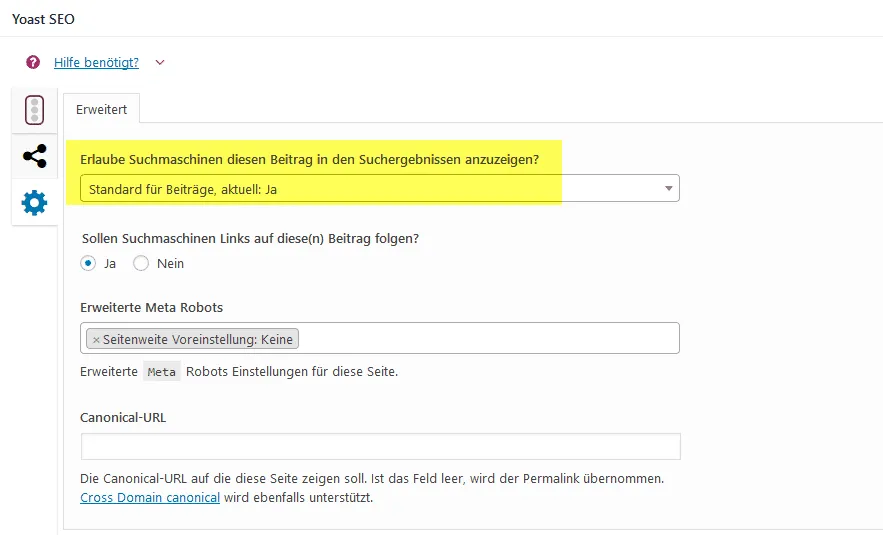The width and height of the screenshot is (883, 535).
Task: Click the 'Yoast SEO' panel heading
Action: [x=43, y=19]
